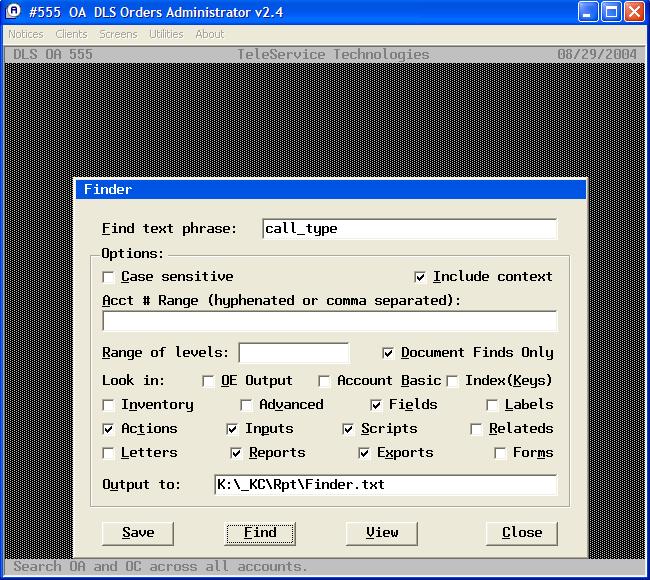Click the '08/29/2004' date in header
The height and width of the screenshot is (580, 650).
[x=597, y=54]
